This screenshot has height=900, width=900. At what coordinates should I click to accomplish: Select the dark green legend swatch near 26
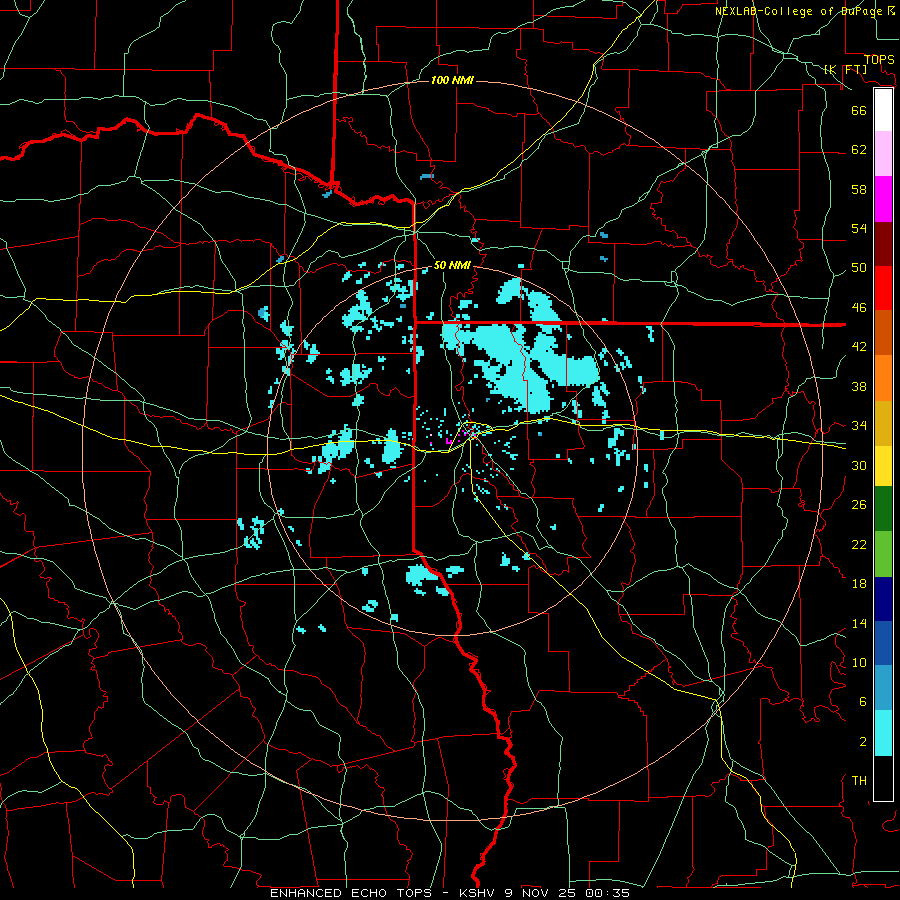(x=883, y=509)
